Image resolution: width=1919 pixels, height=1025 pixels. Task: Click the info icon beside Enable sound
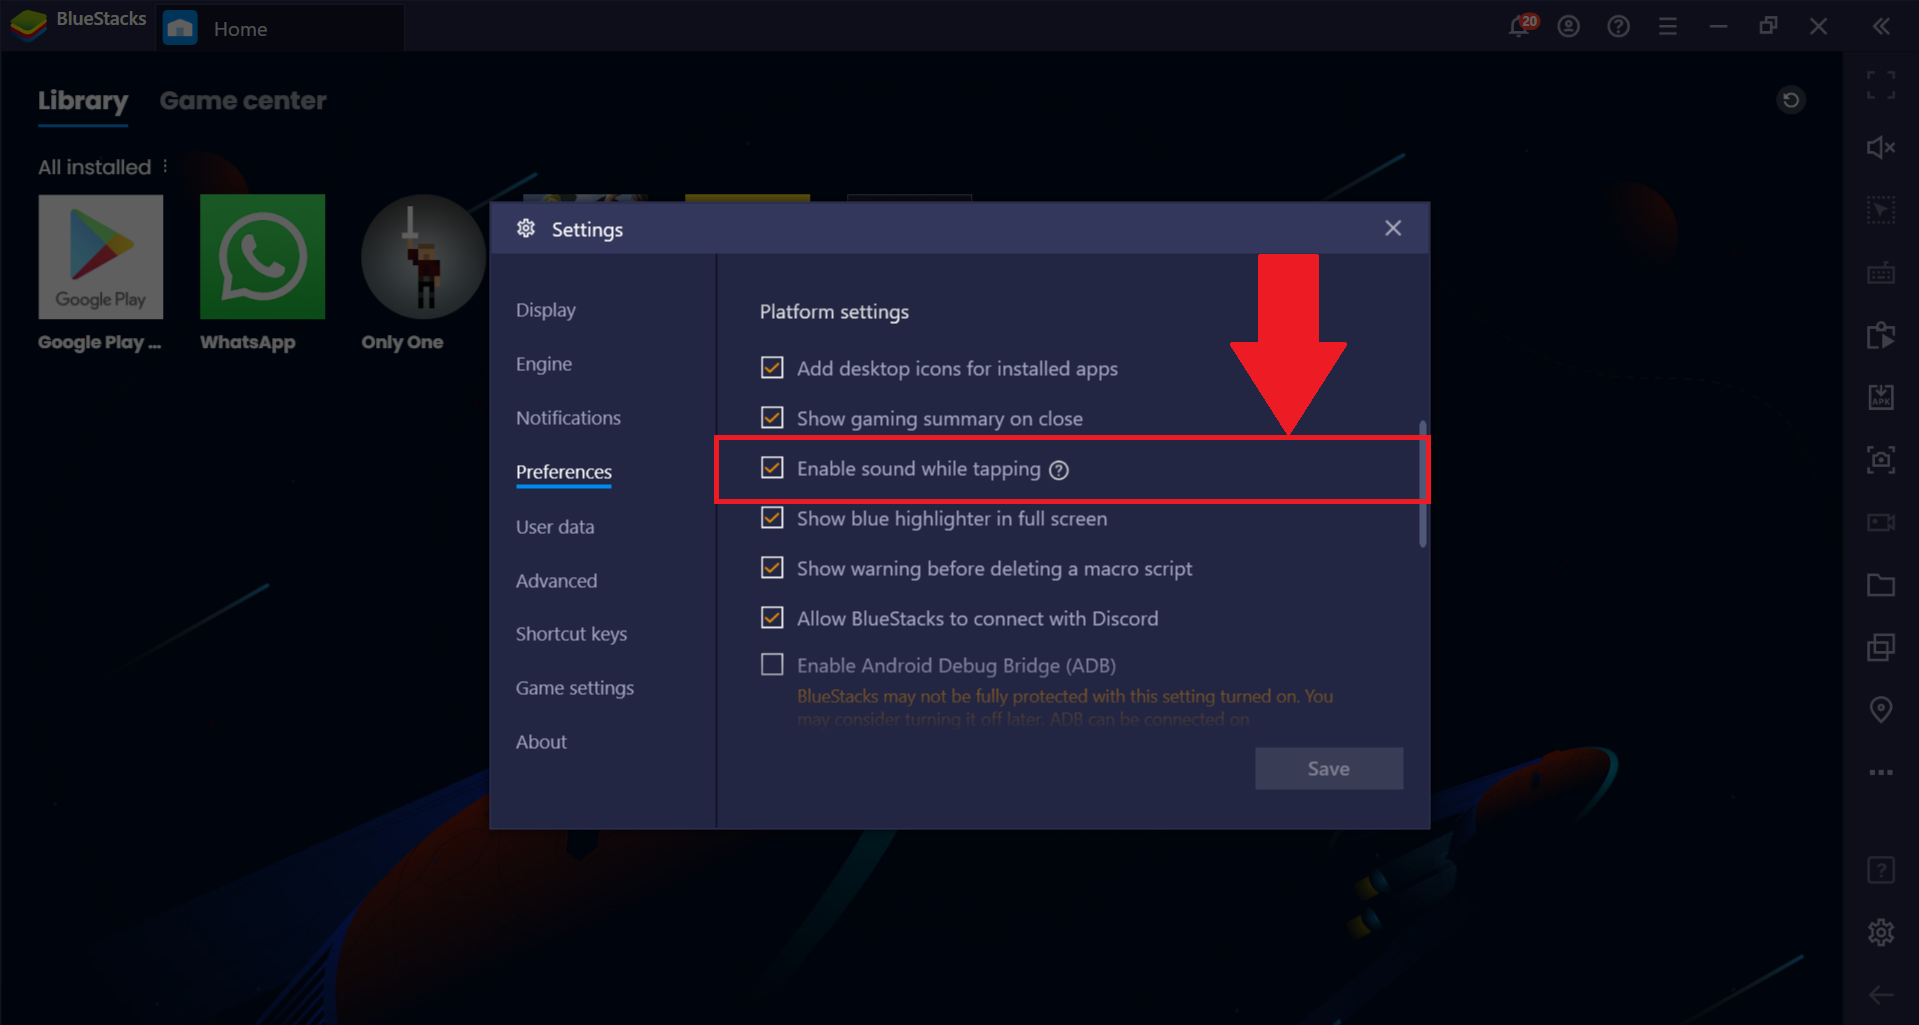click(1059, 470)
